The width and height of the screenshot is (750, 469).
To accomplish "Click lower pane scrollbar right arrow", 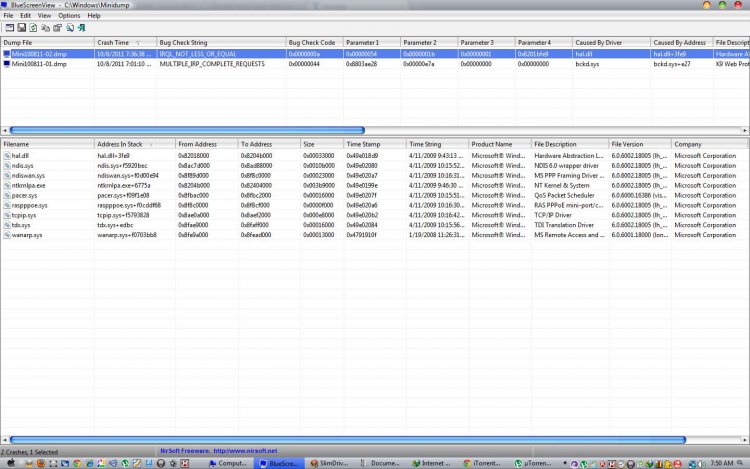I will (x=745, y=440).
